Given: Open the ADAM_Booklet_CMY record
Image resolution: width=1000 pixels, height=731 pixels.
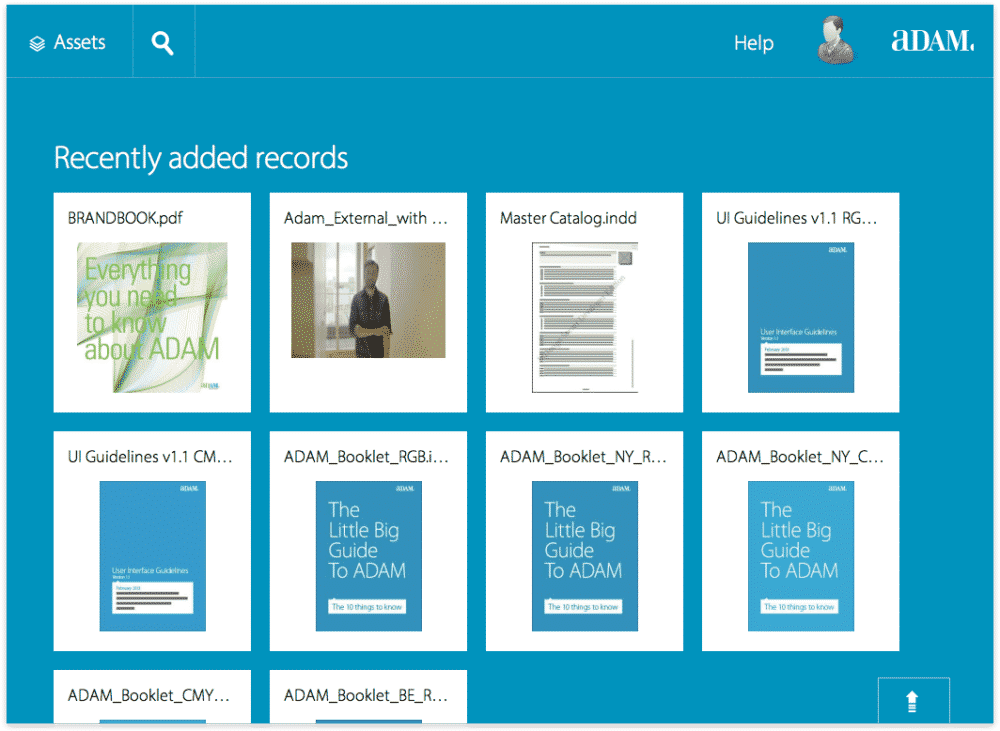Looking at the screenshot, I should [151, 696].
